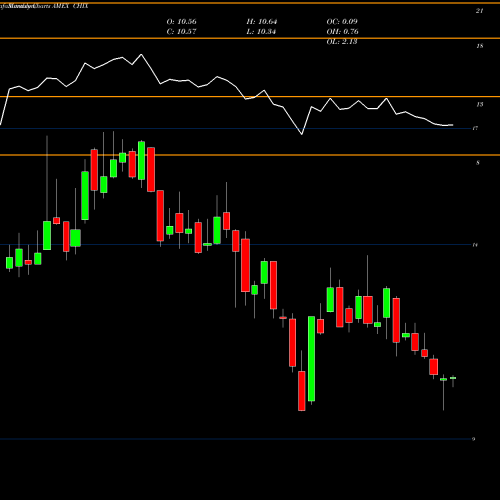Click the highest peak of the white indicator line
This screenshot has height=500, width=500.
(x=141, y=54)
